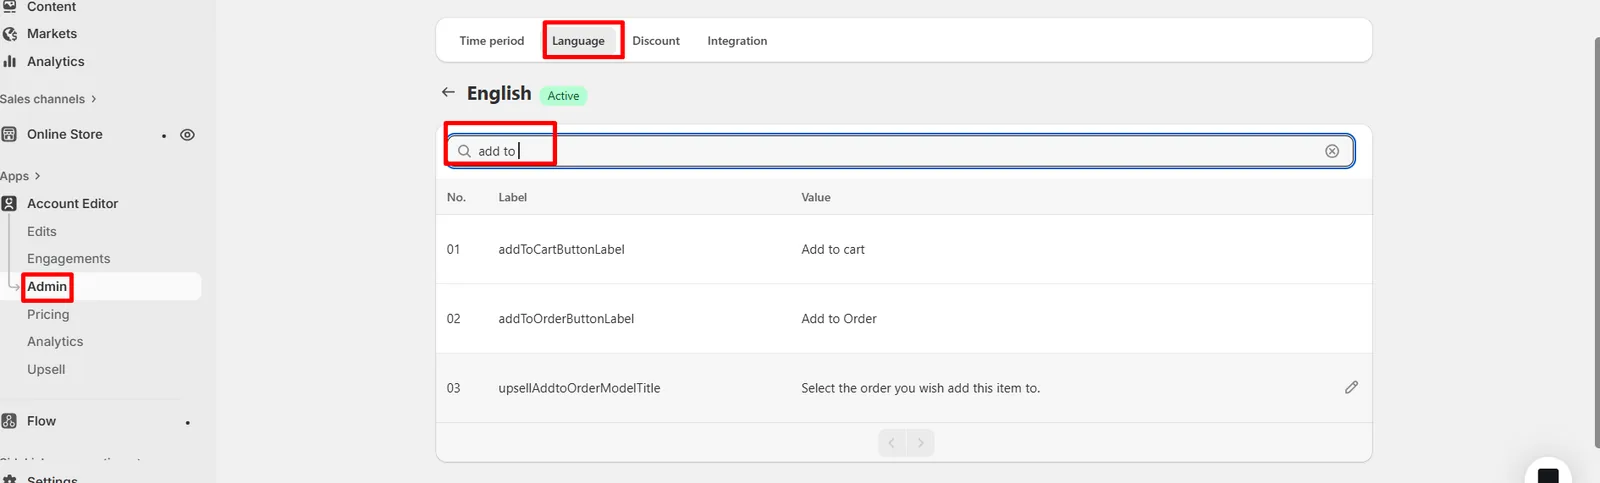Click the search magnifier icon

point(464,152)
